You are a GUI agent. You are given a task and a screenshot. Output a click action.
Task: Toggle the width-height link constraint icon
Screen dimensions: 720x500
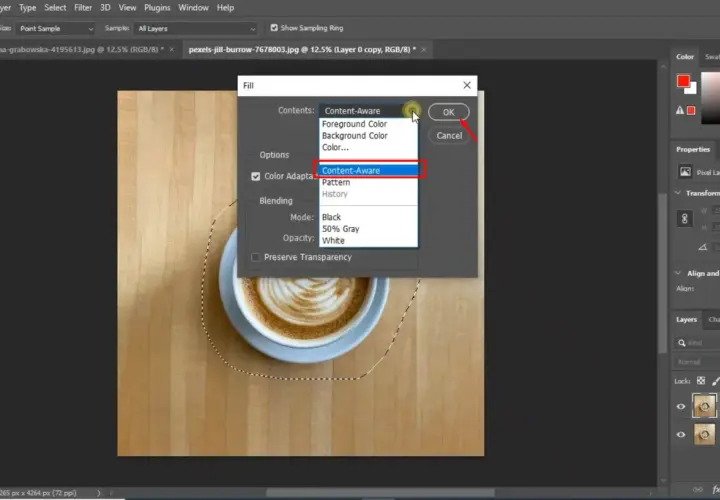point(684,219)
